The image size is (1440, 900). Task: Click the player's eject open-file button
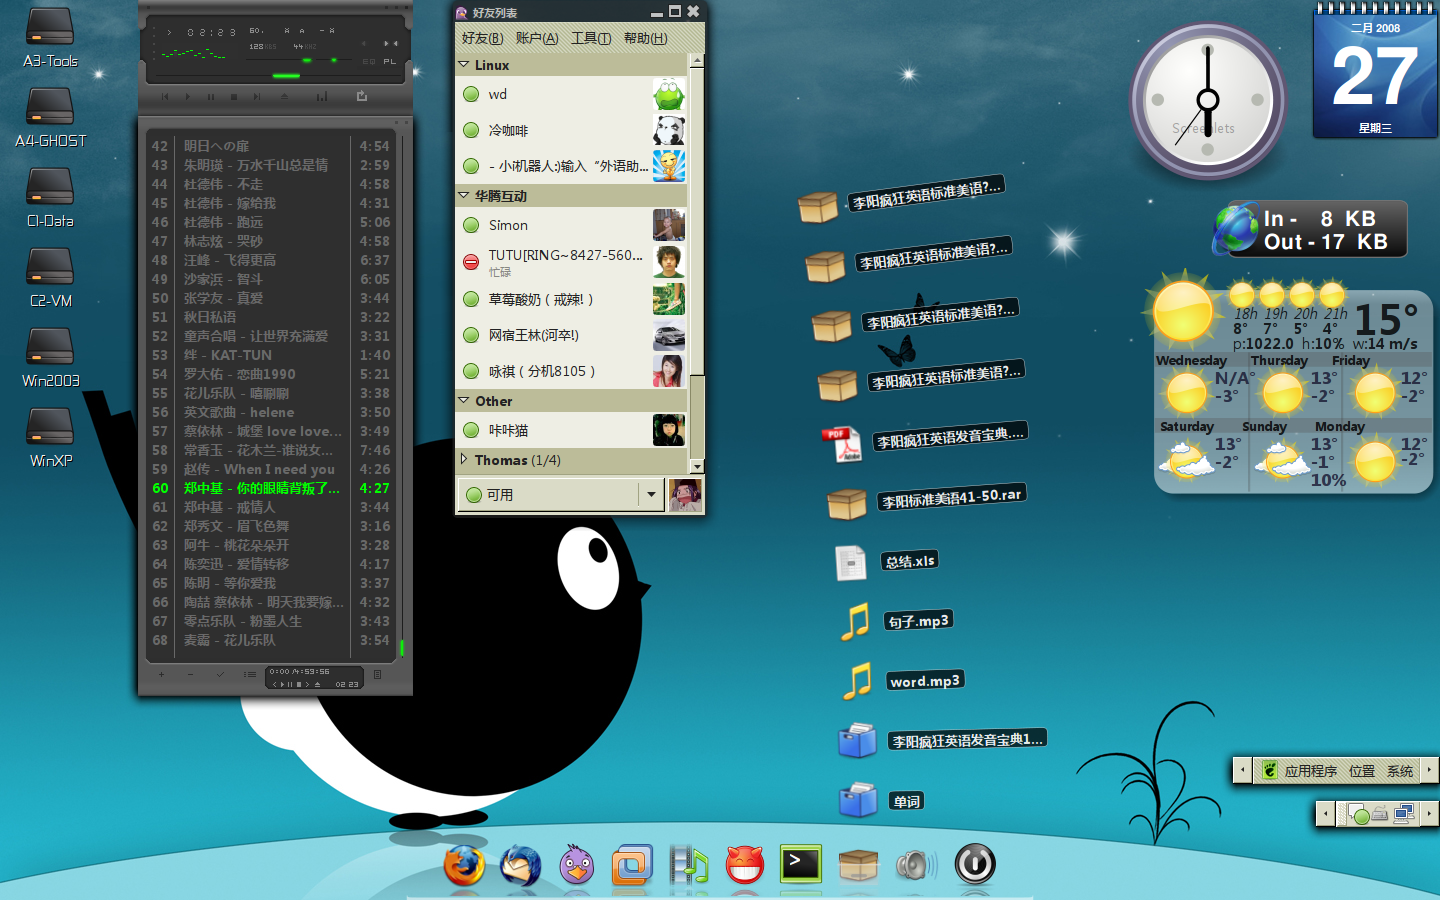(284, 96)
